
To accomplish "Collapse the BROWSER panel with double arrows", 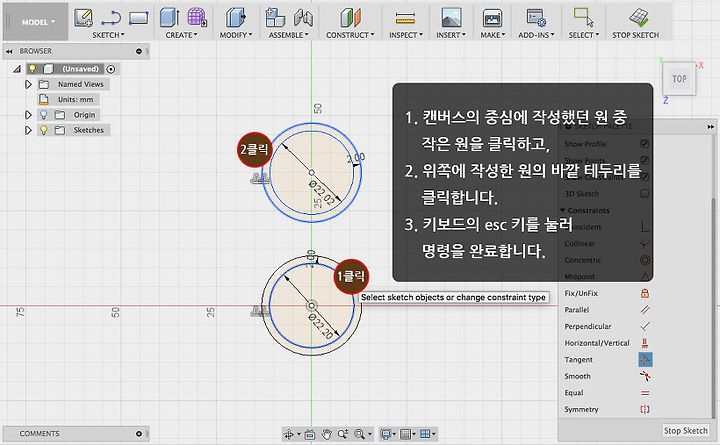I will (9, 51).
